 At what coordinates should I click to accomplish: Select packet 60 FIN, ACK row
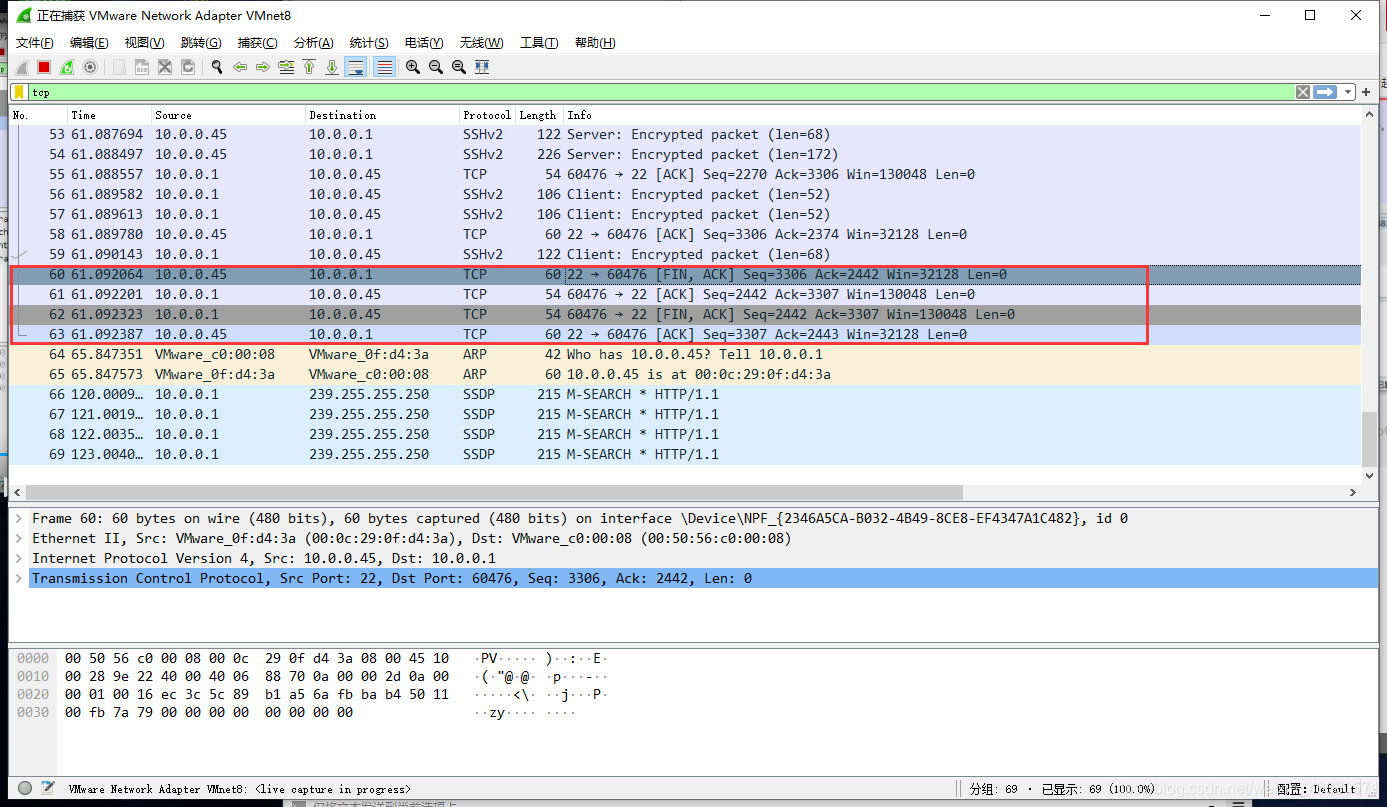click(x=685, y=274)
